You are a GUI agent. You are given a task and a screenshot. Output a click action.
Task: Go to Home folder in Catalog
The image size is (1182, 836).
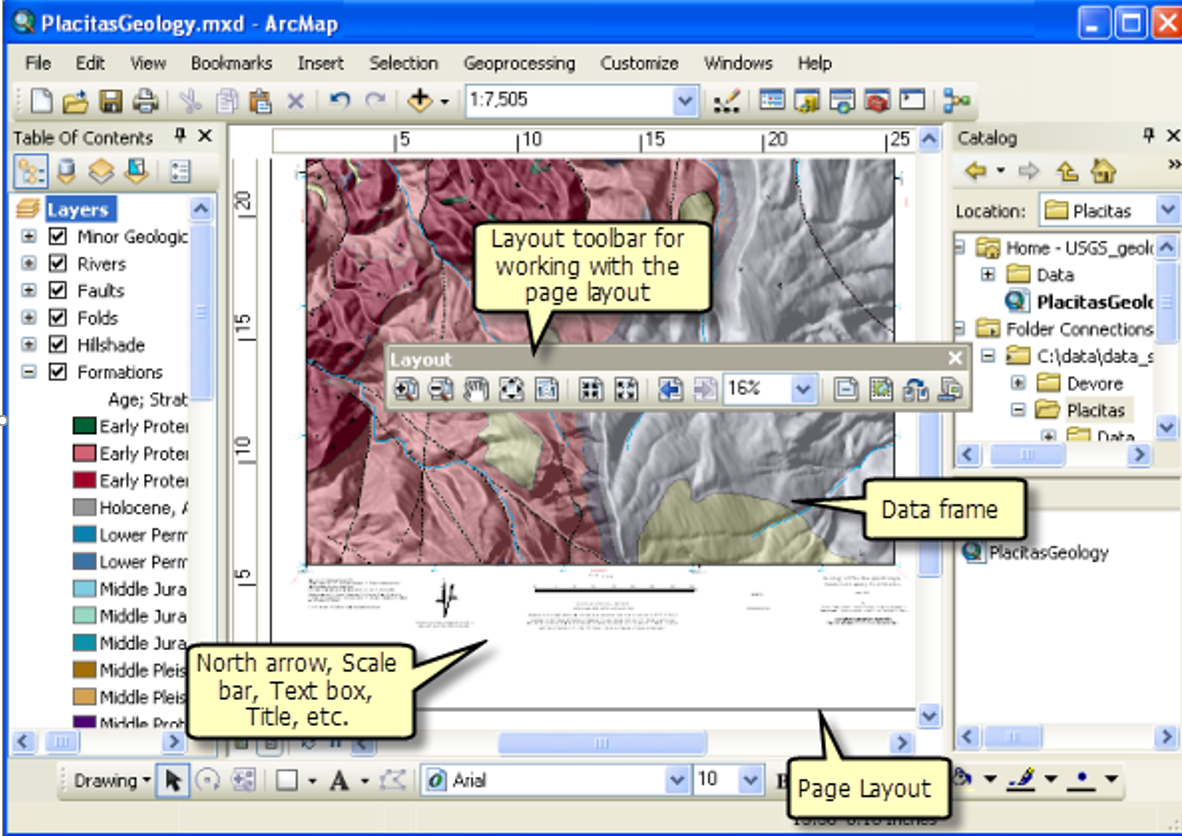[x=1103, y=171]
